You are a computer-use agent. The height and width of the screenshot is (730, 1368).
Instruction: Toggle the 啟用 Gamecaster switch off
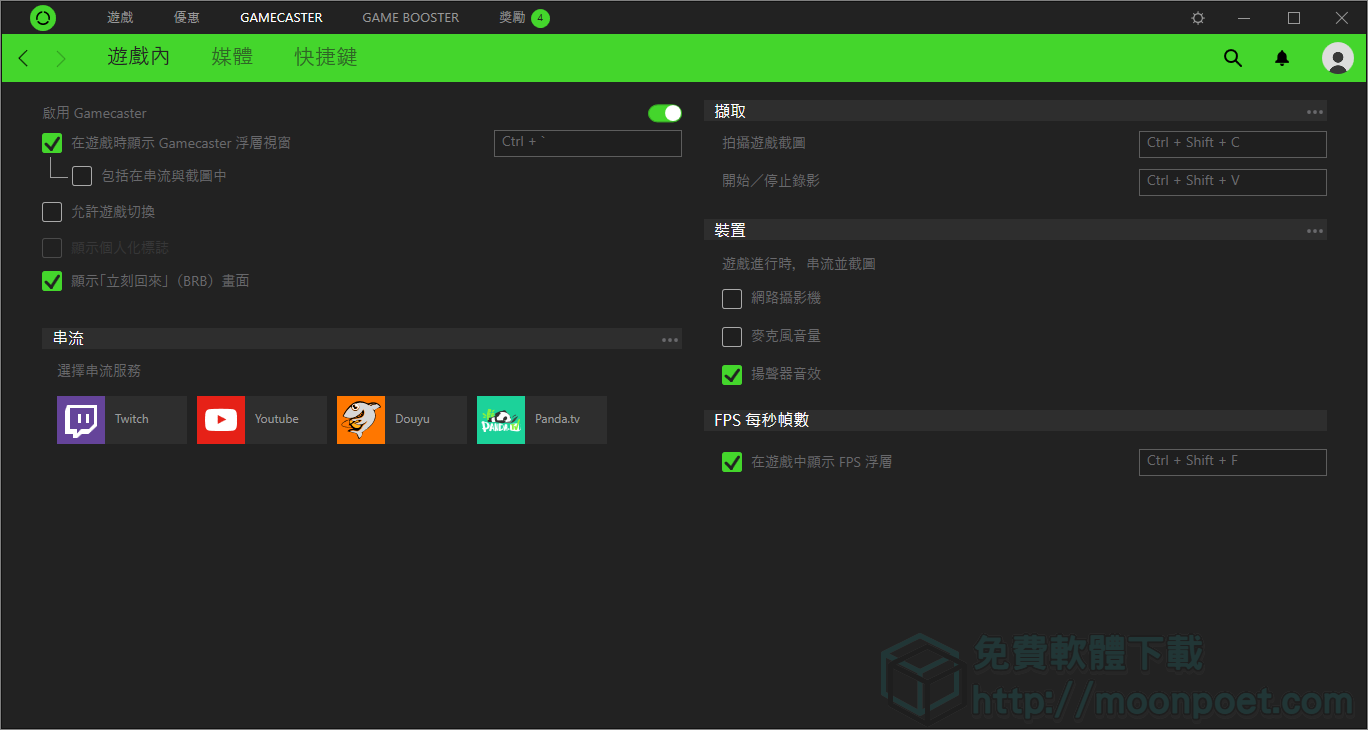pos(664,113)
